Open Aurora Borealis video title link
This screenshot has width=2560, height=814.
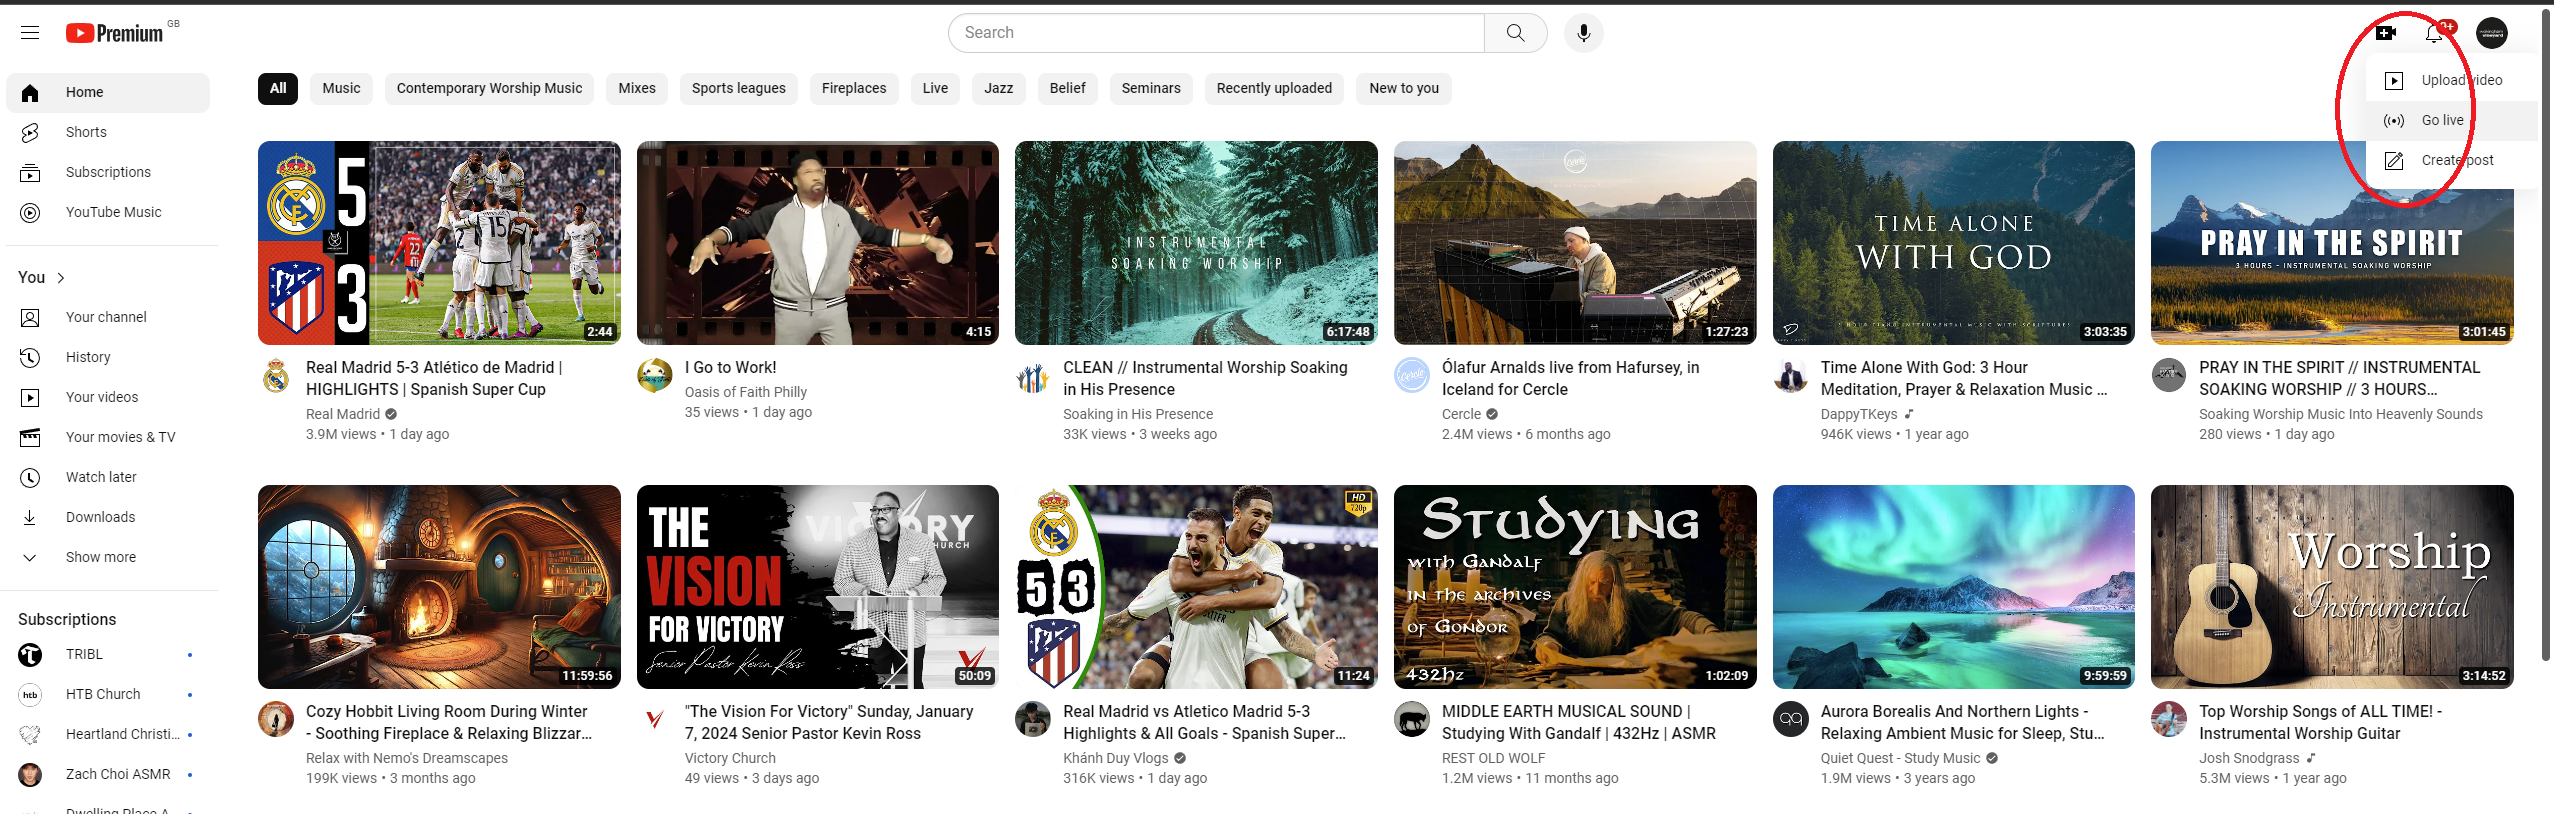point(1962,722)
